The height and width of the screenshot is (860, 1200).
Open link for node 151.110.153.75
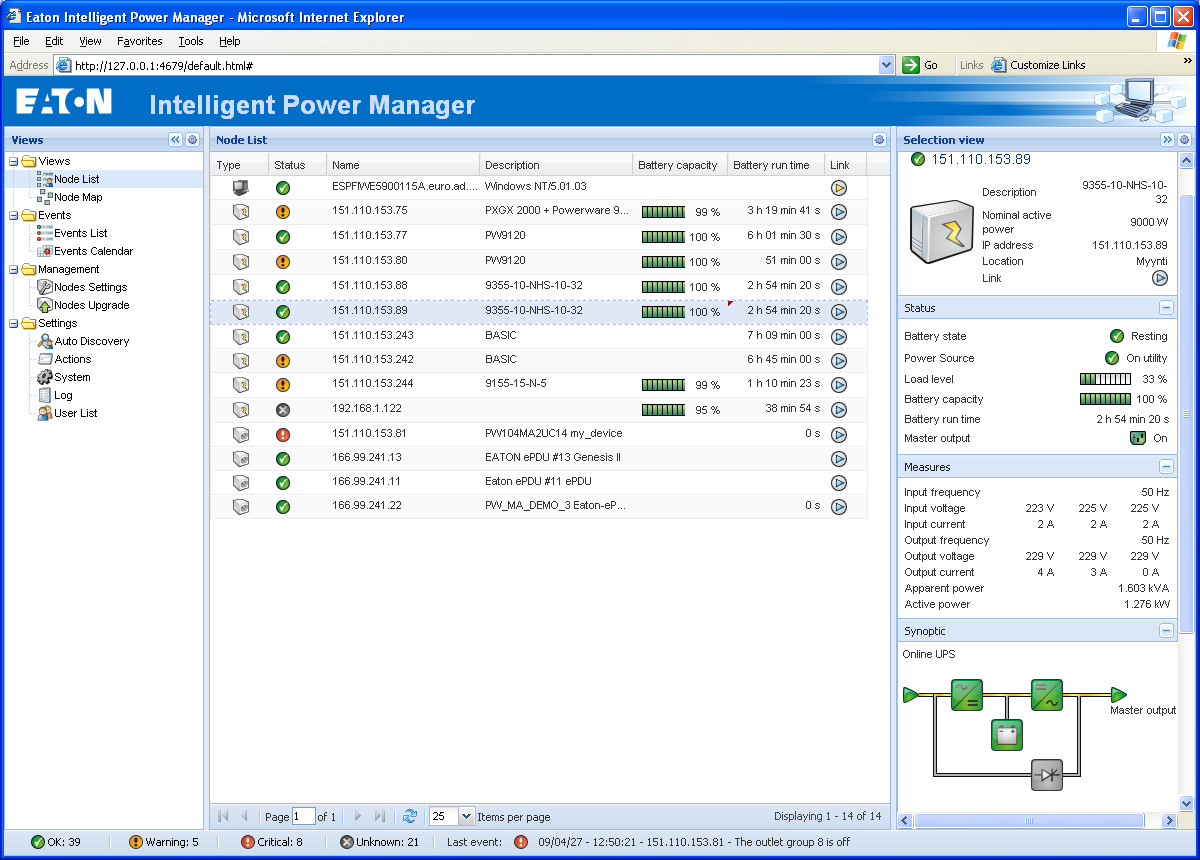tap(839, 212)
